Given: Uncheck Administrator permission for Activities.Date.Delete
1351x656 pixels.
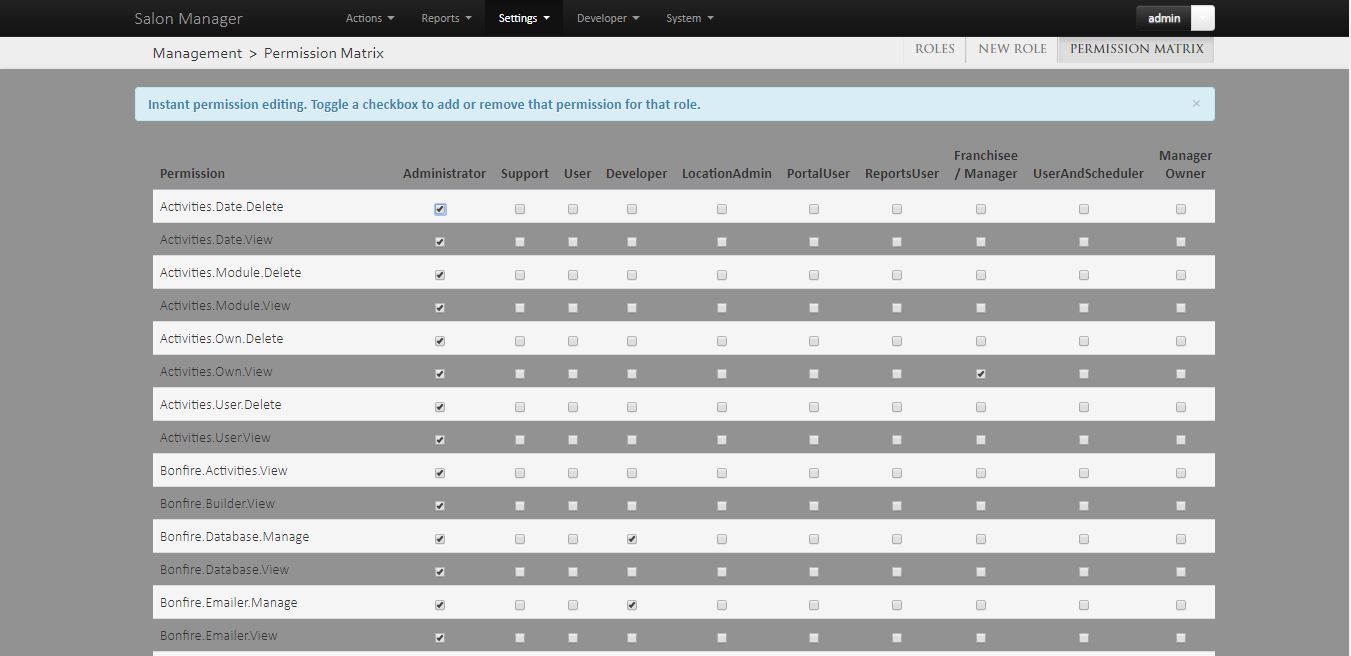Looking at the screenshot, I should 440,208.
